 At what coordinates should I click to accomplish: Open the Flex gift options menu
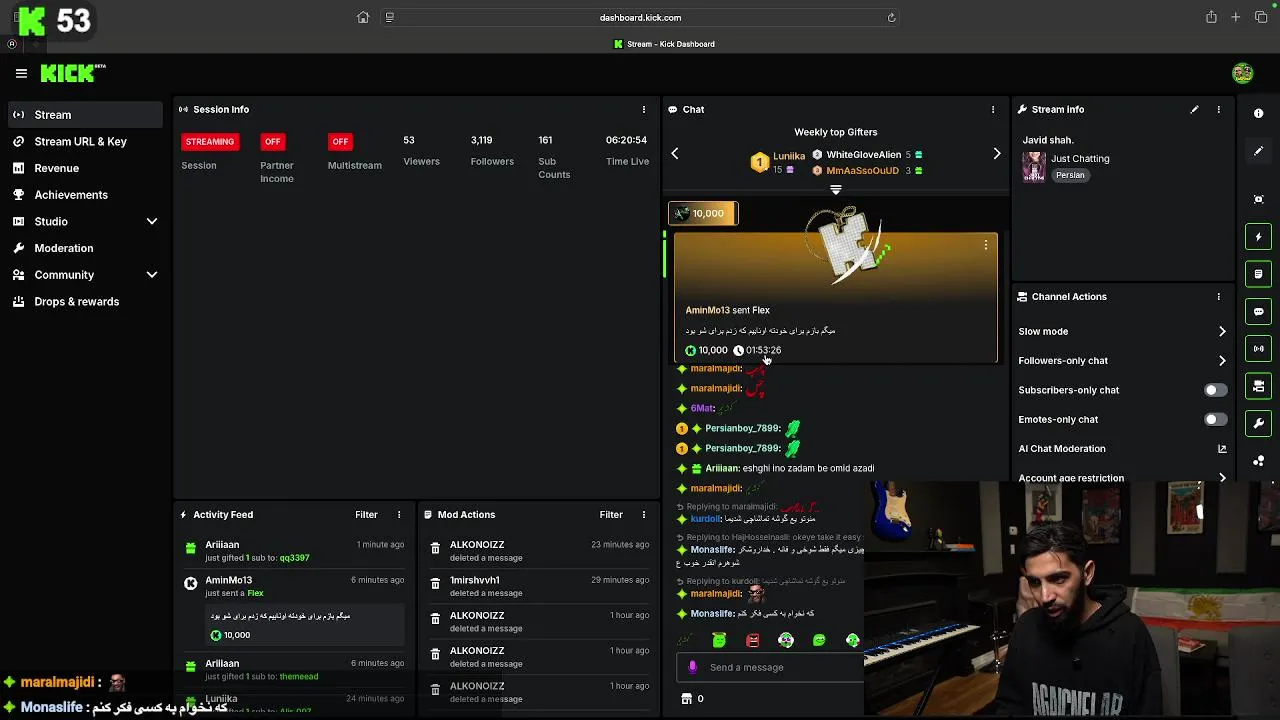pyautogui.click(x=985, y=245)
